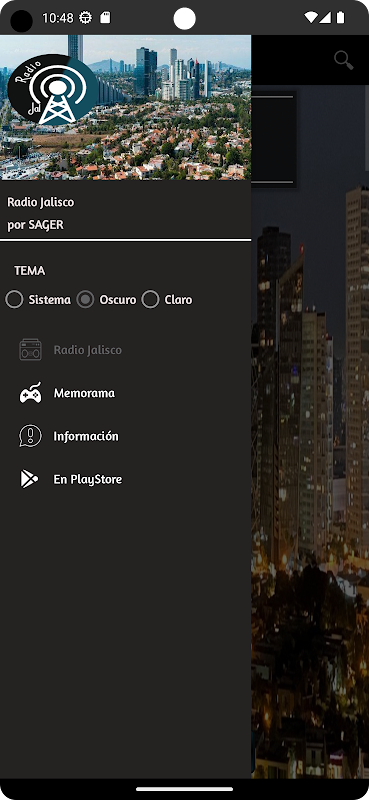369x800 pixels.
Task: Tap the Información exclamation bubble icon
Action: 30,436
